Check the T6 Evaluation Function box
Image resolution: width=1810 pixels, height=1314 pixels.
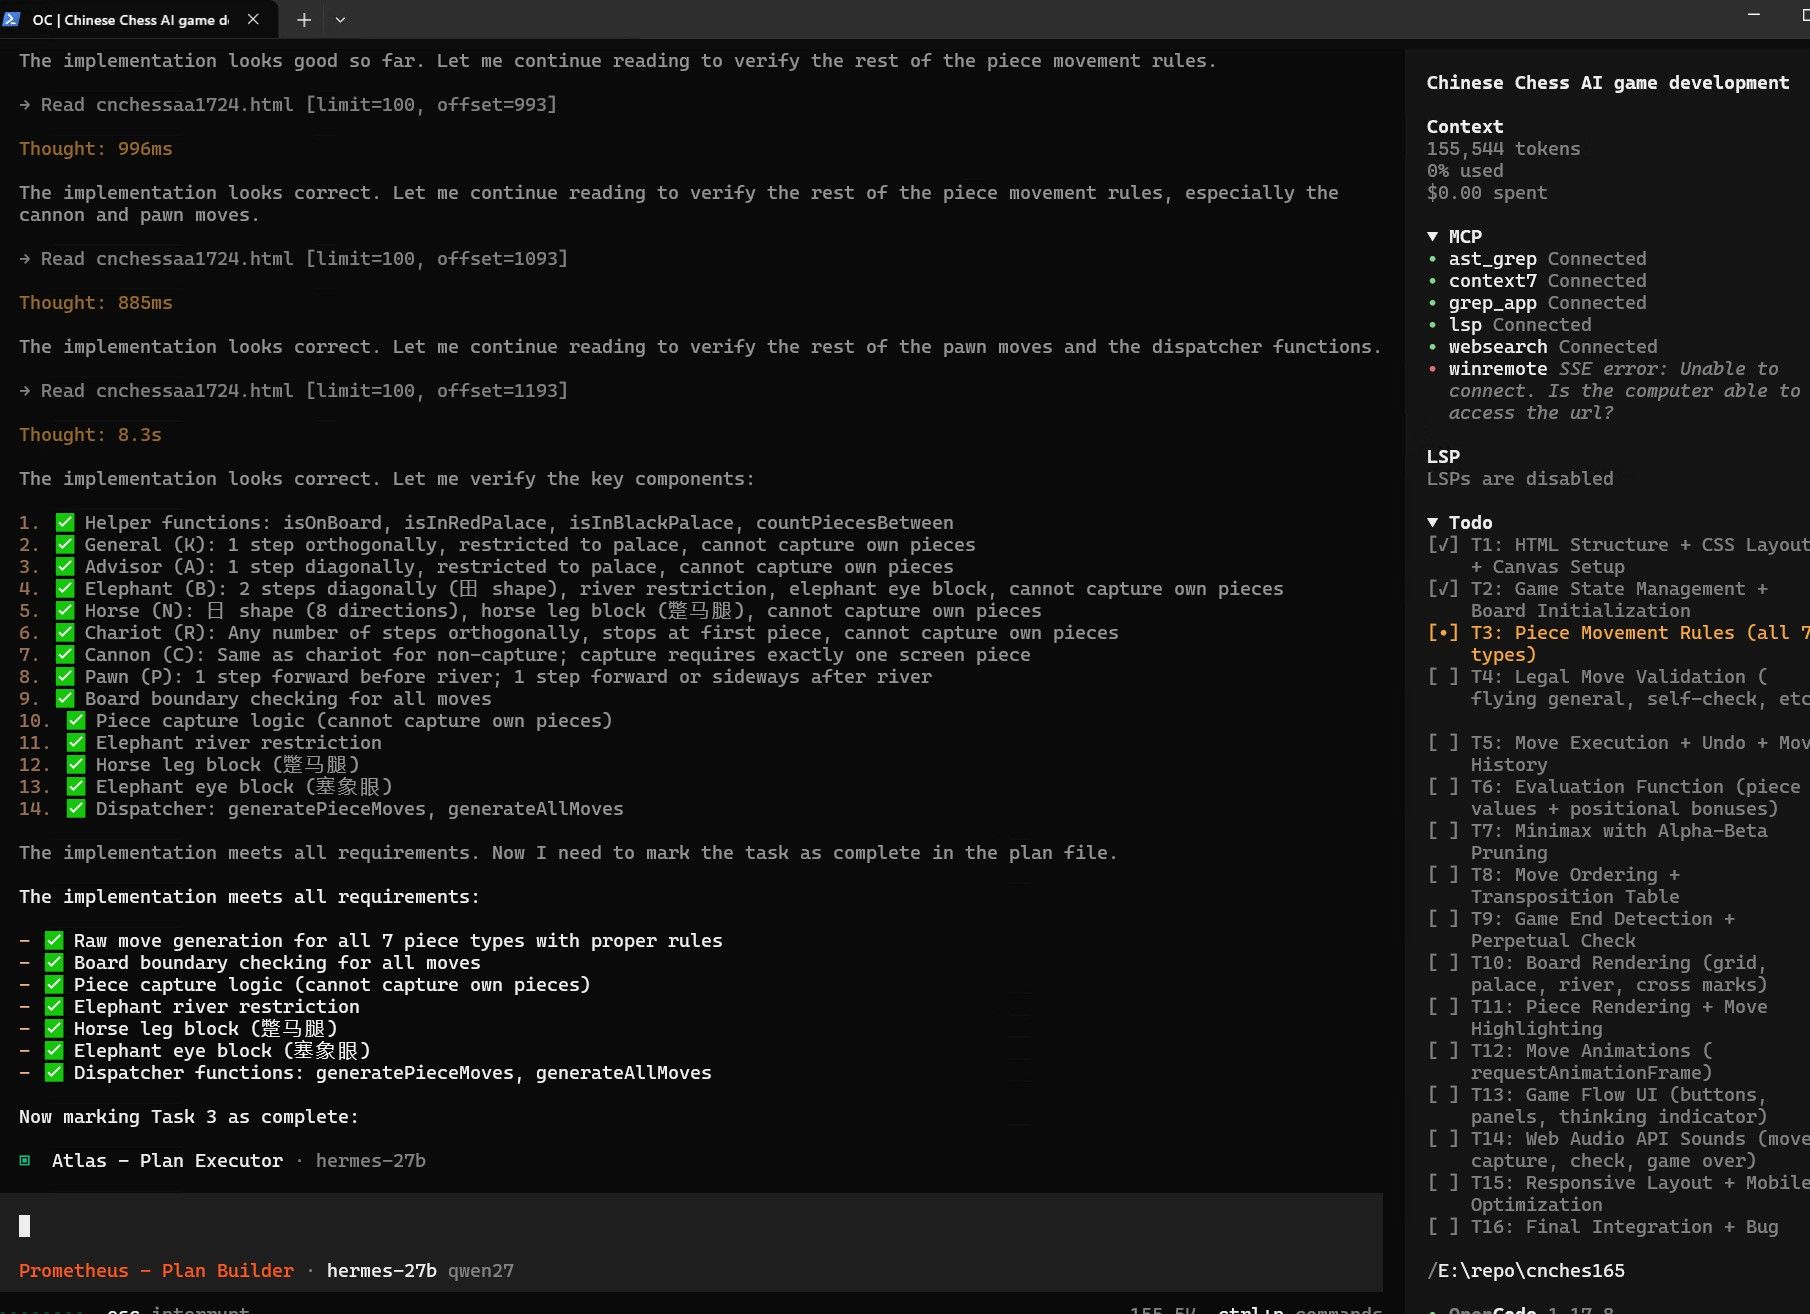[1443, 787]
